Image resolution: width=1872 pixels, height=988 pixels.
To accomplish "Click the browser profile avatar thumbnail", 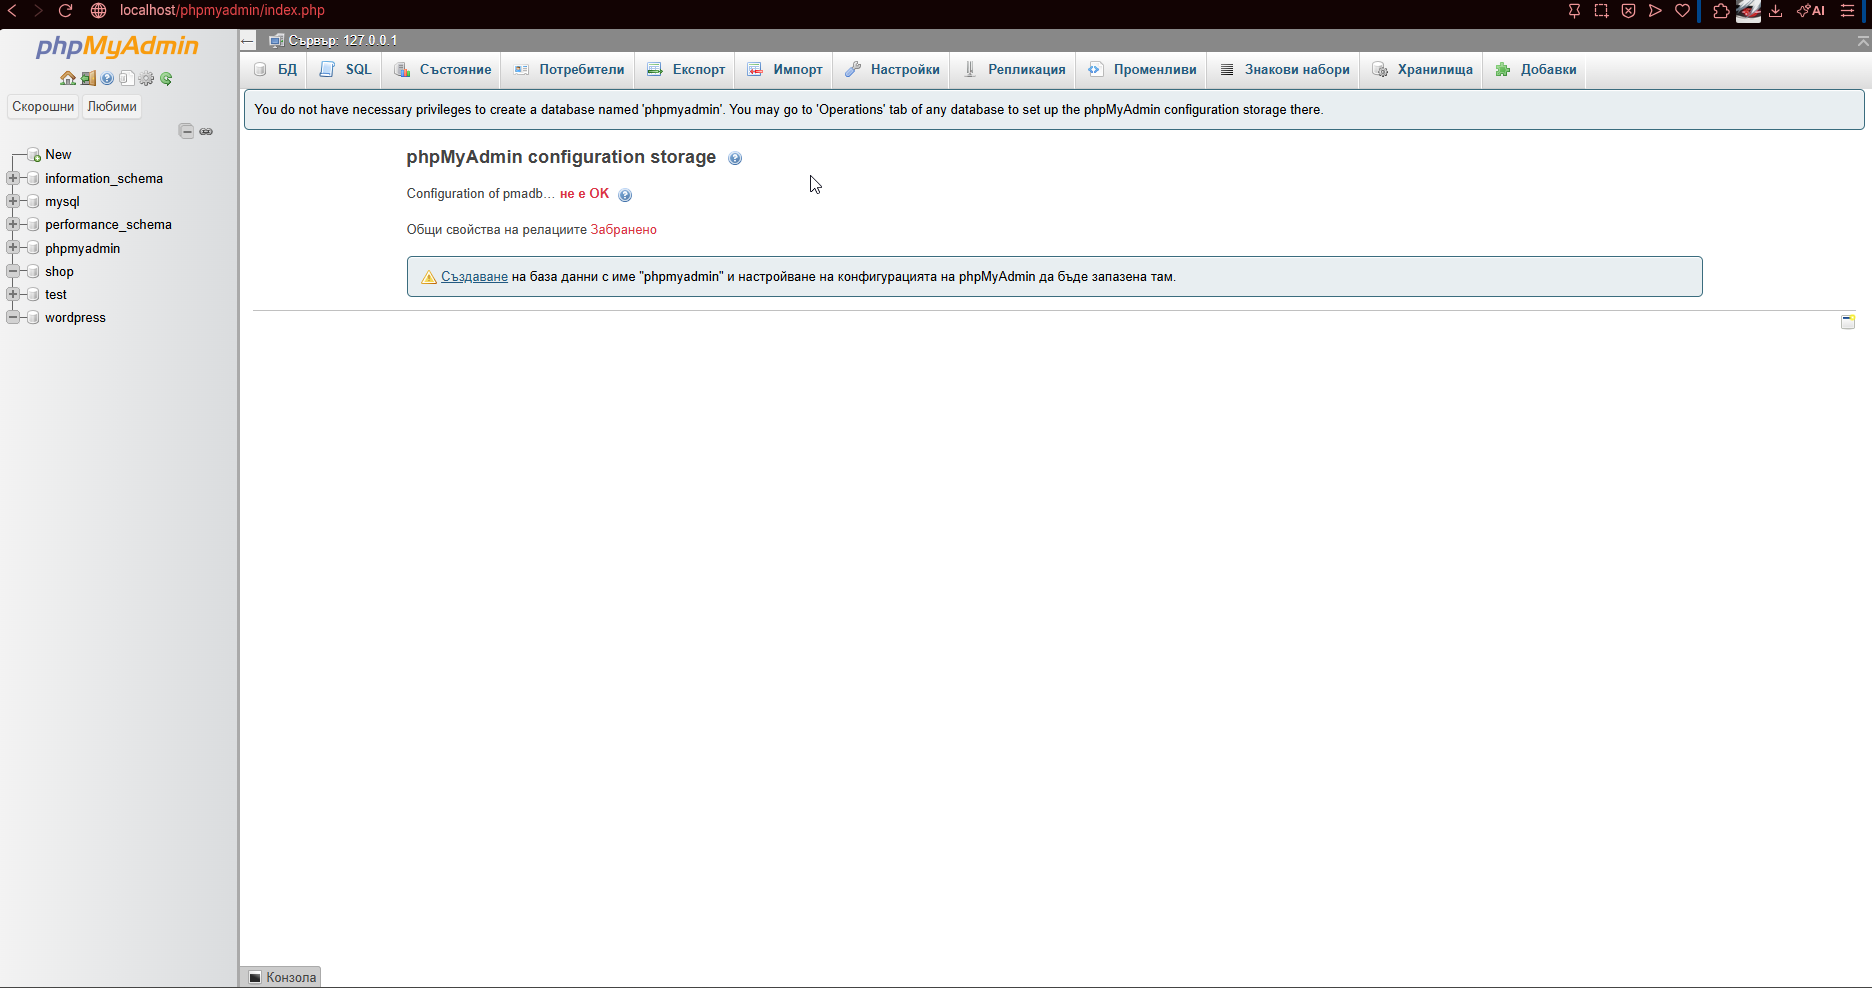I will click(x=1748, y=11).
